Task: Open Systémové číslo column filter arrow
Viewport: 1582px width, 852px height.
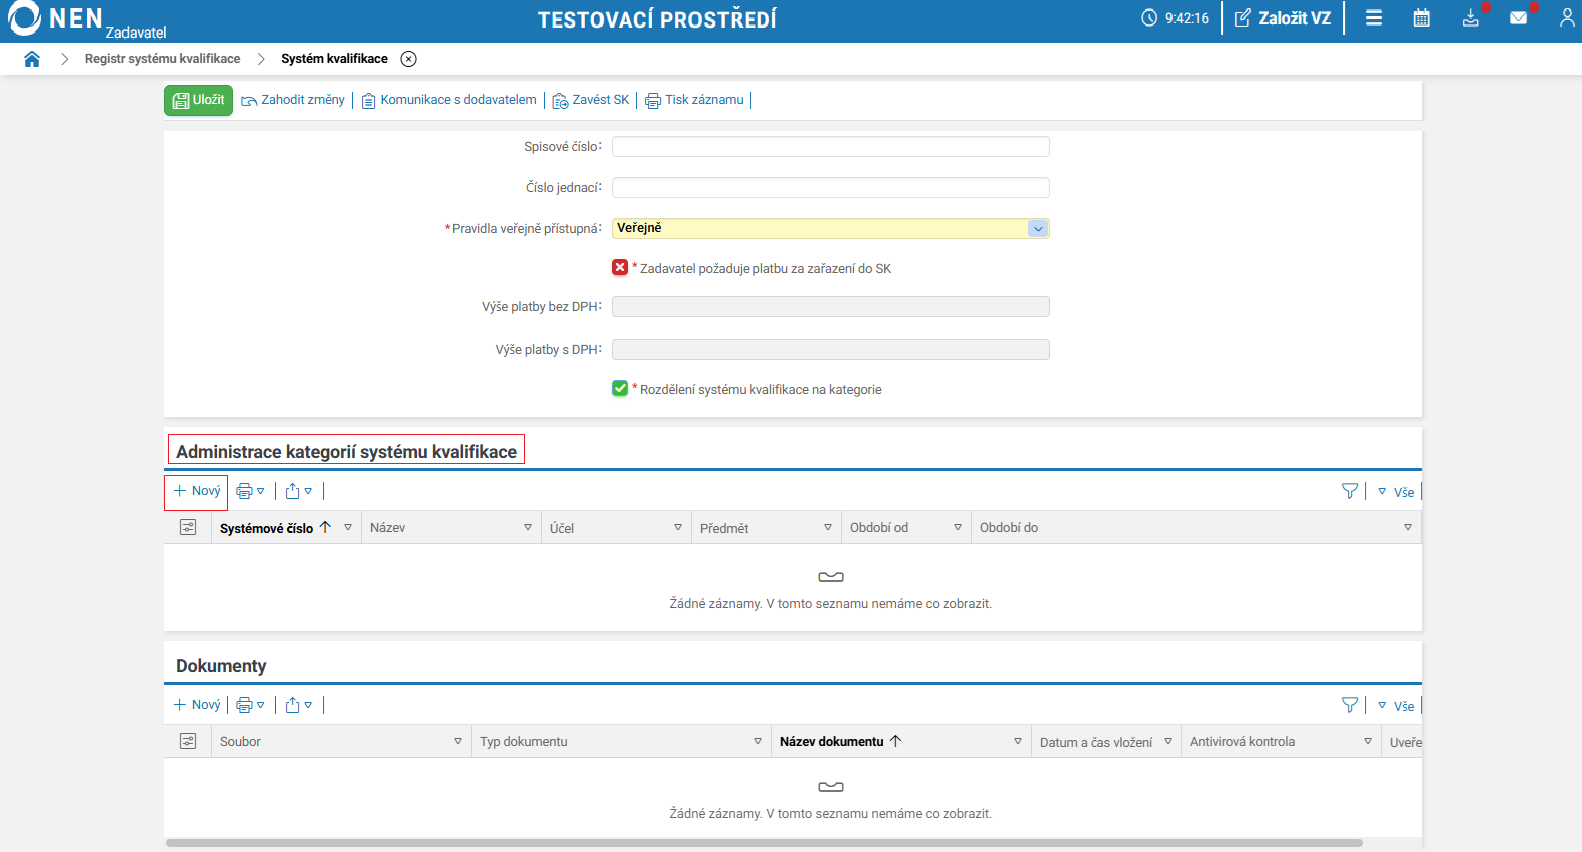Action: 348,527
